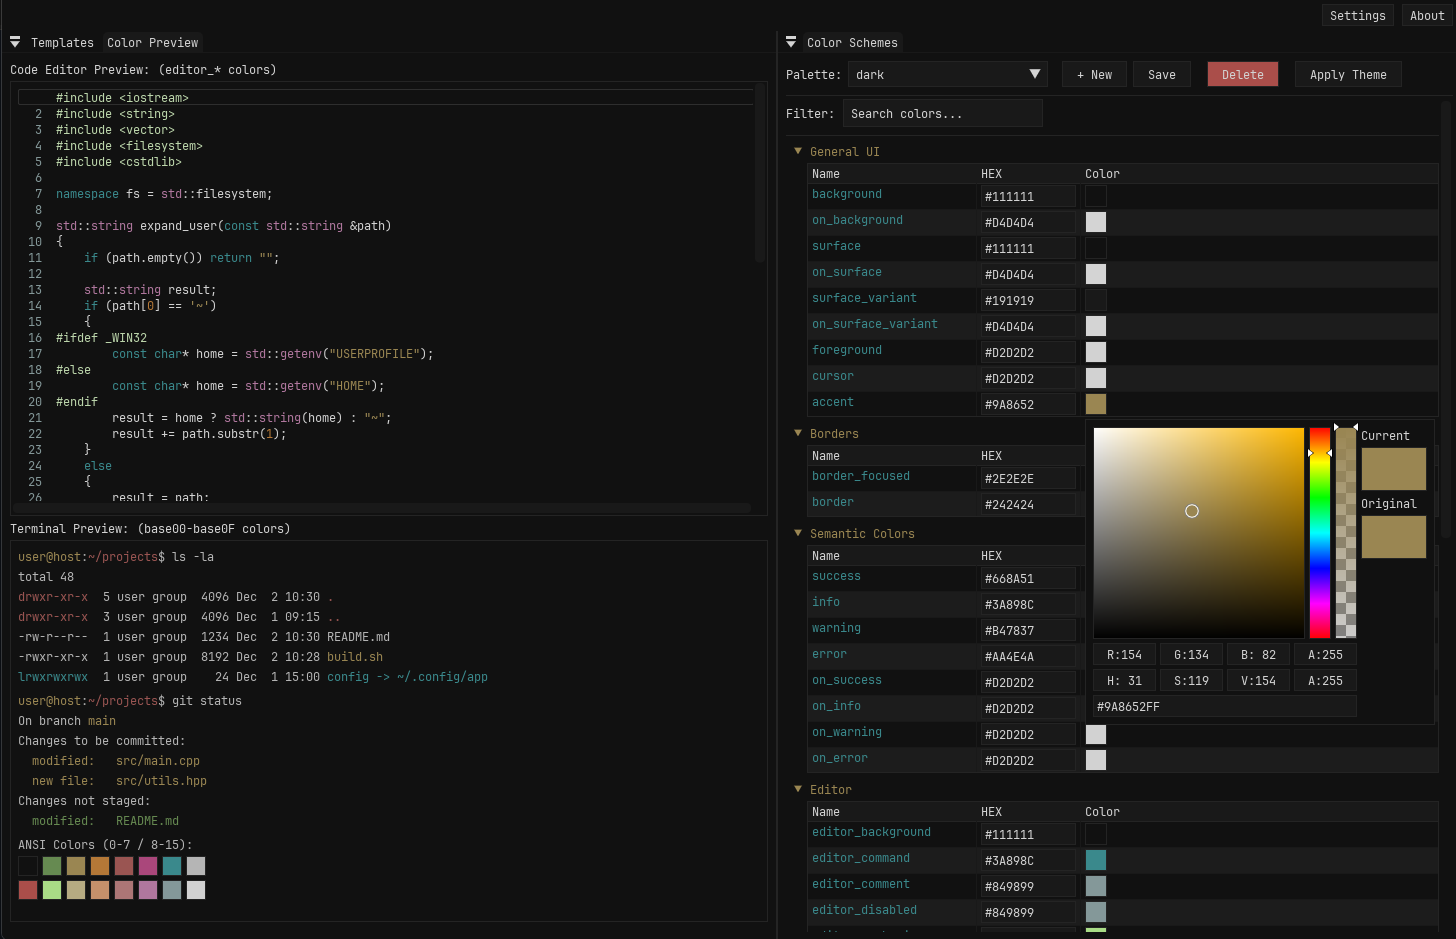Open the Settings menu
This screenshot has width=1456, height=939.
(x=1357, y=16)
